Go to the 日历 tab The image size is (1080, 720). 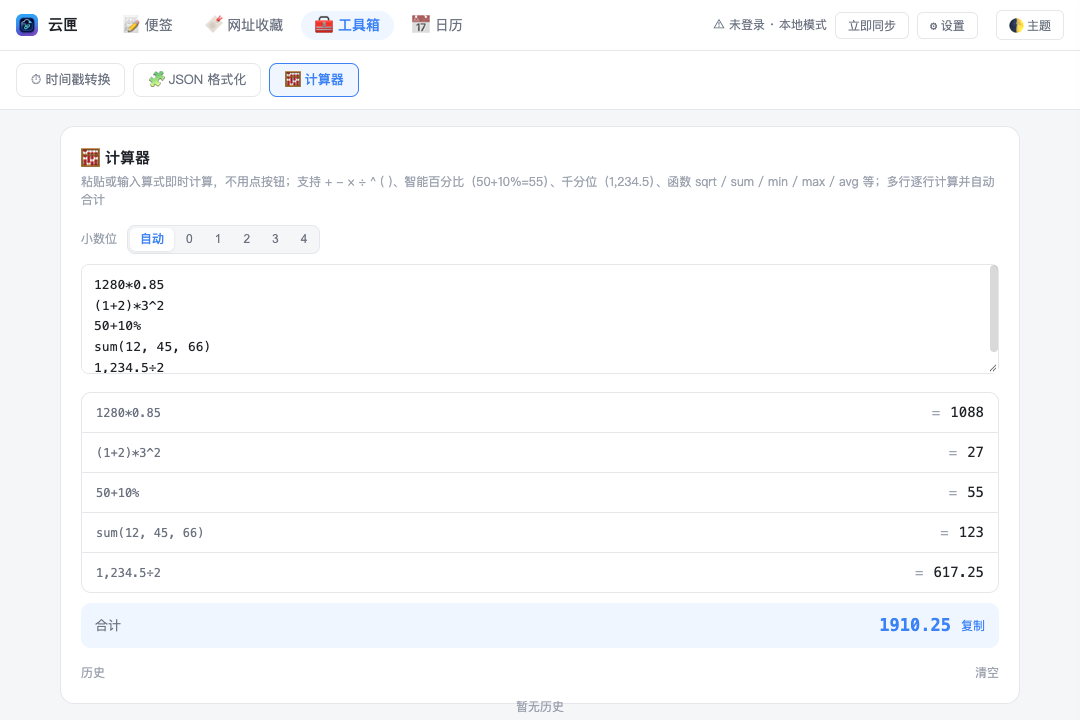(x=437, y=25)
